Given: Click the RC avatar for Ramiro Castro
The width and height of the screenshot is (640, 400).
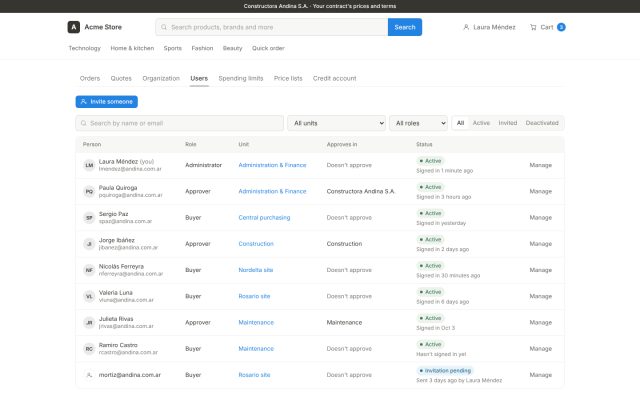Looking at the screenshot, I should click(89, 349).
